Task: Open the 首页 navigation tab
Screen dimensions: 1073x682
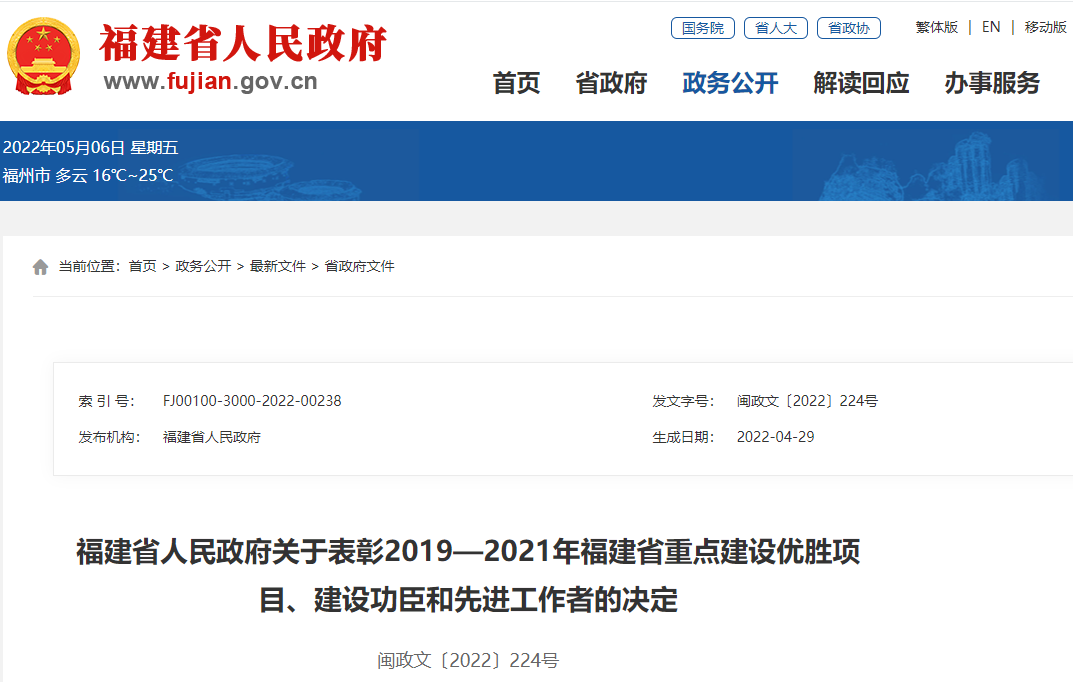Action: click(x=516, y=83)
